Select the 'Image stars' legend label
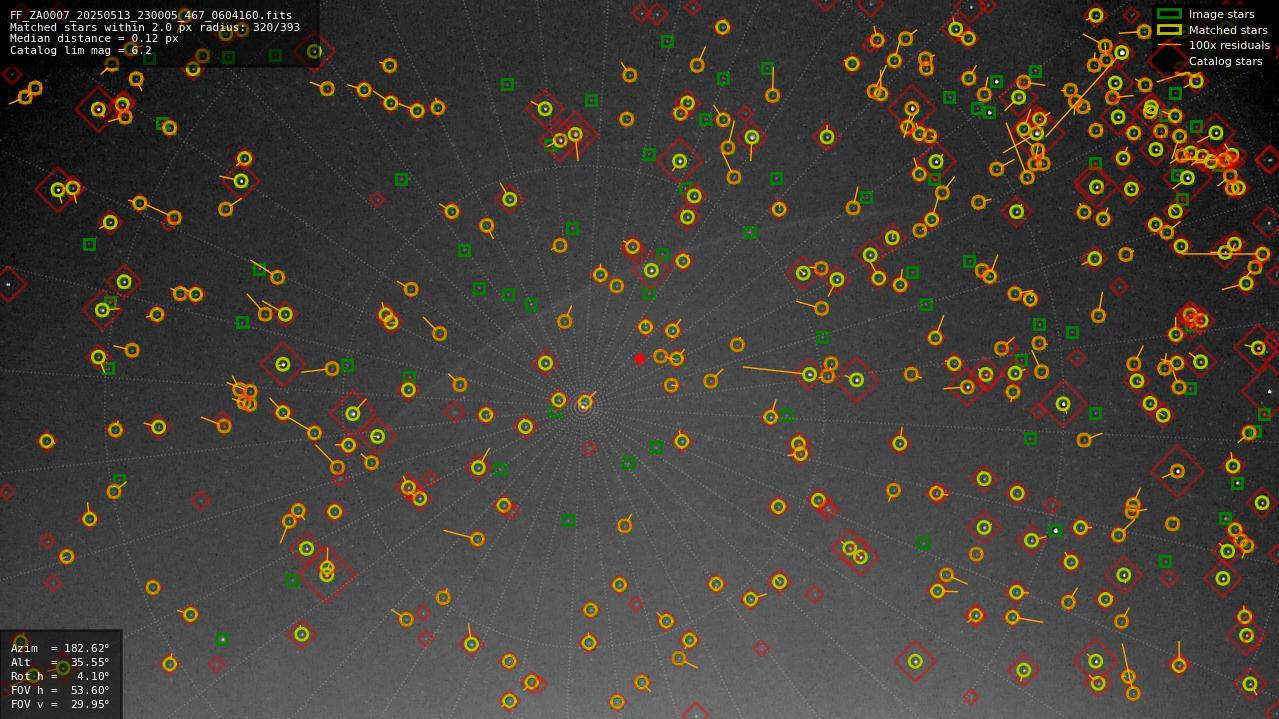 tap(1221, 14)
